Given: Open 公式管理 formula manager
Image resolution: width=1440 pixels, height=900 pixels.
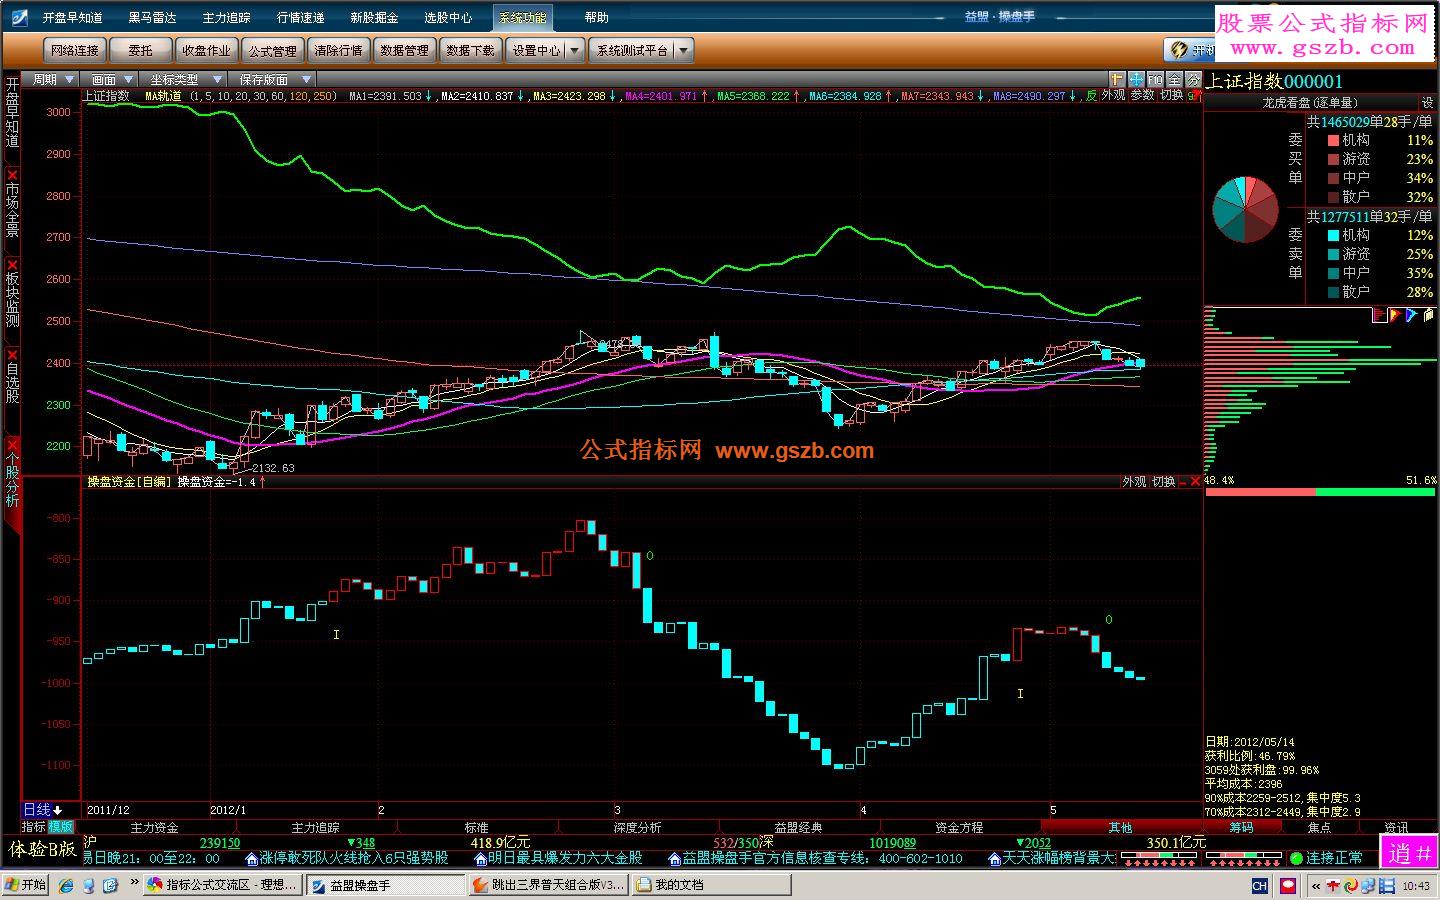Looking at the screenshot, I should 273,50.
